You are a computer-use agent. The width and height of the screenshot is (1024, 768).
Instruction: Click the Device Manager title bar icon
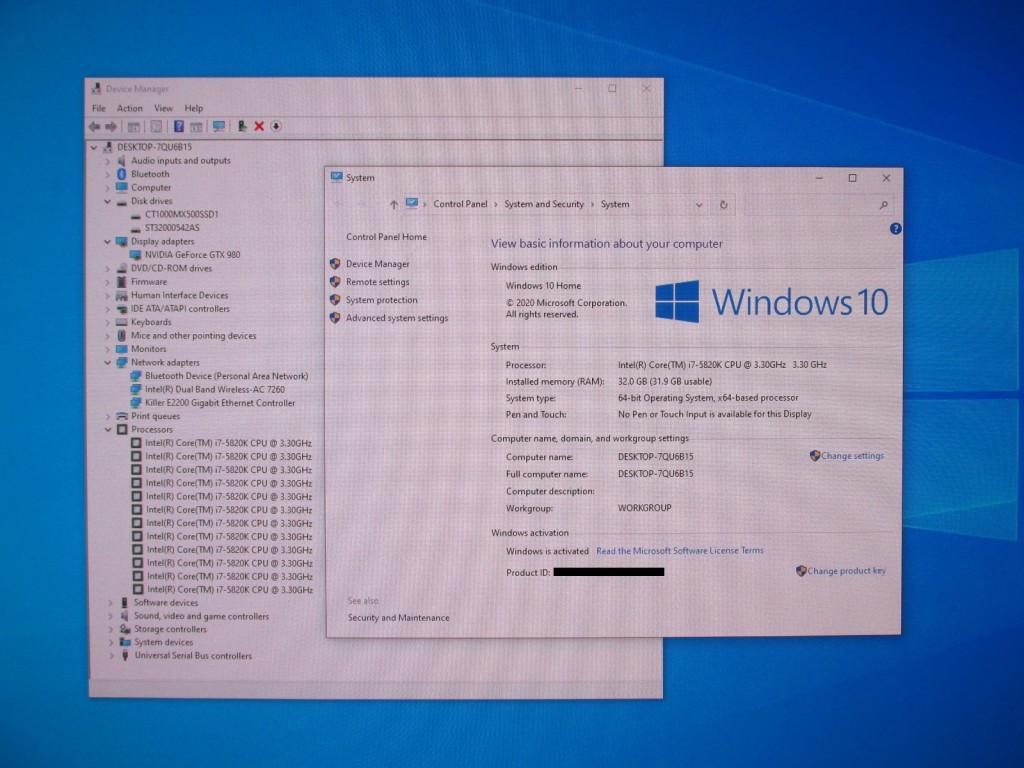(x=97, y=89)
